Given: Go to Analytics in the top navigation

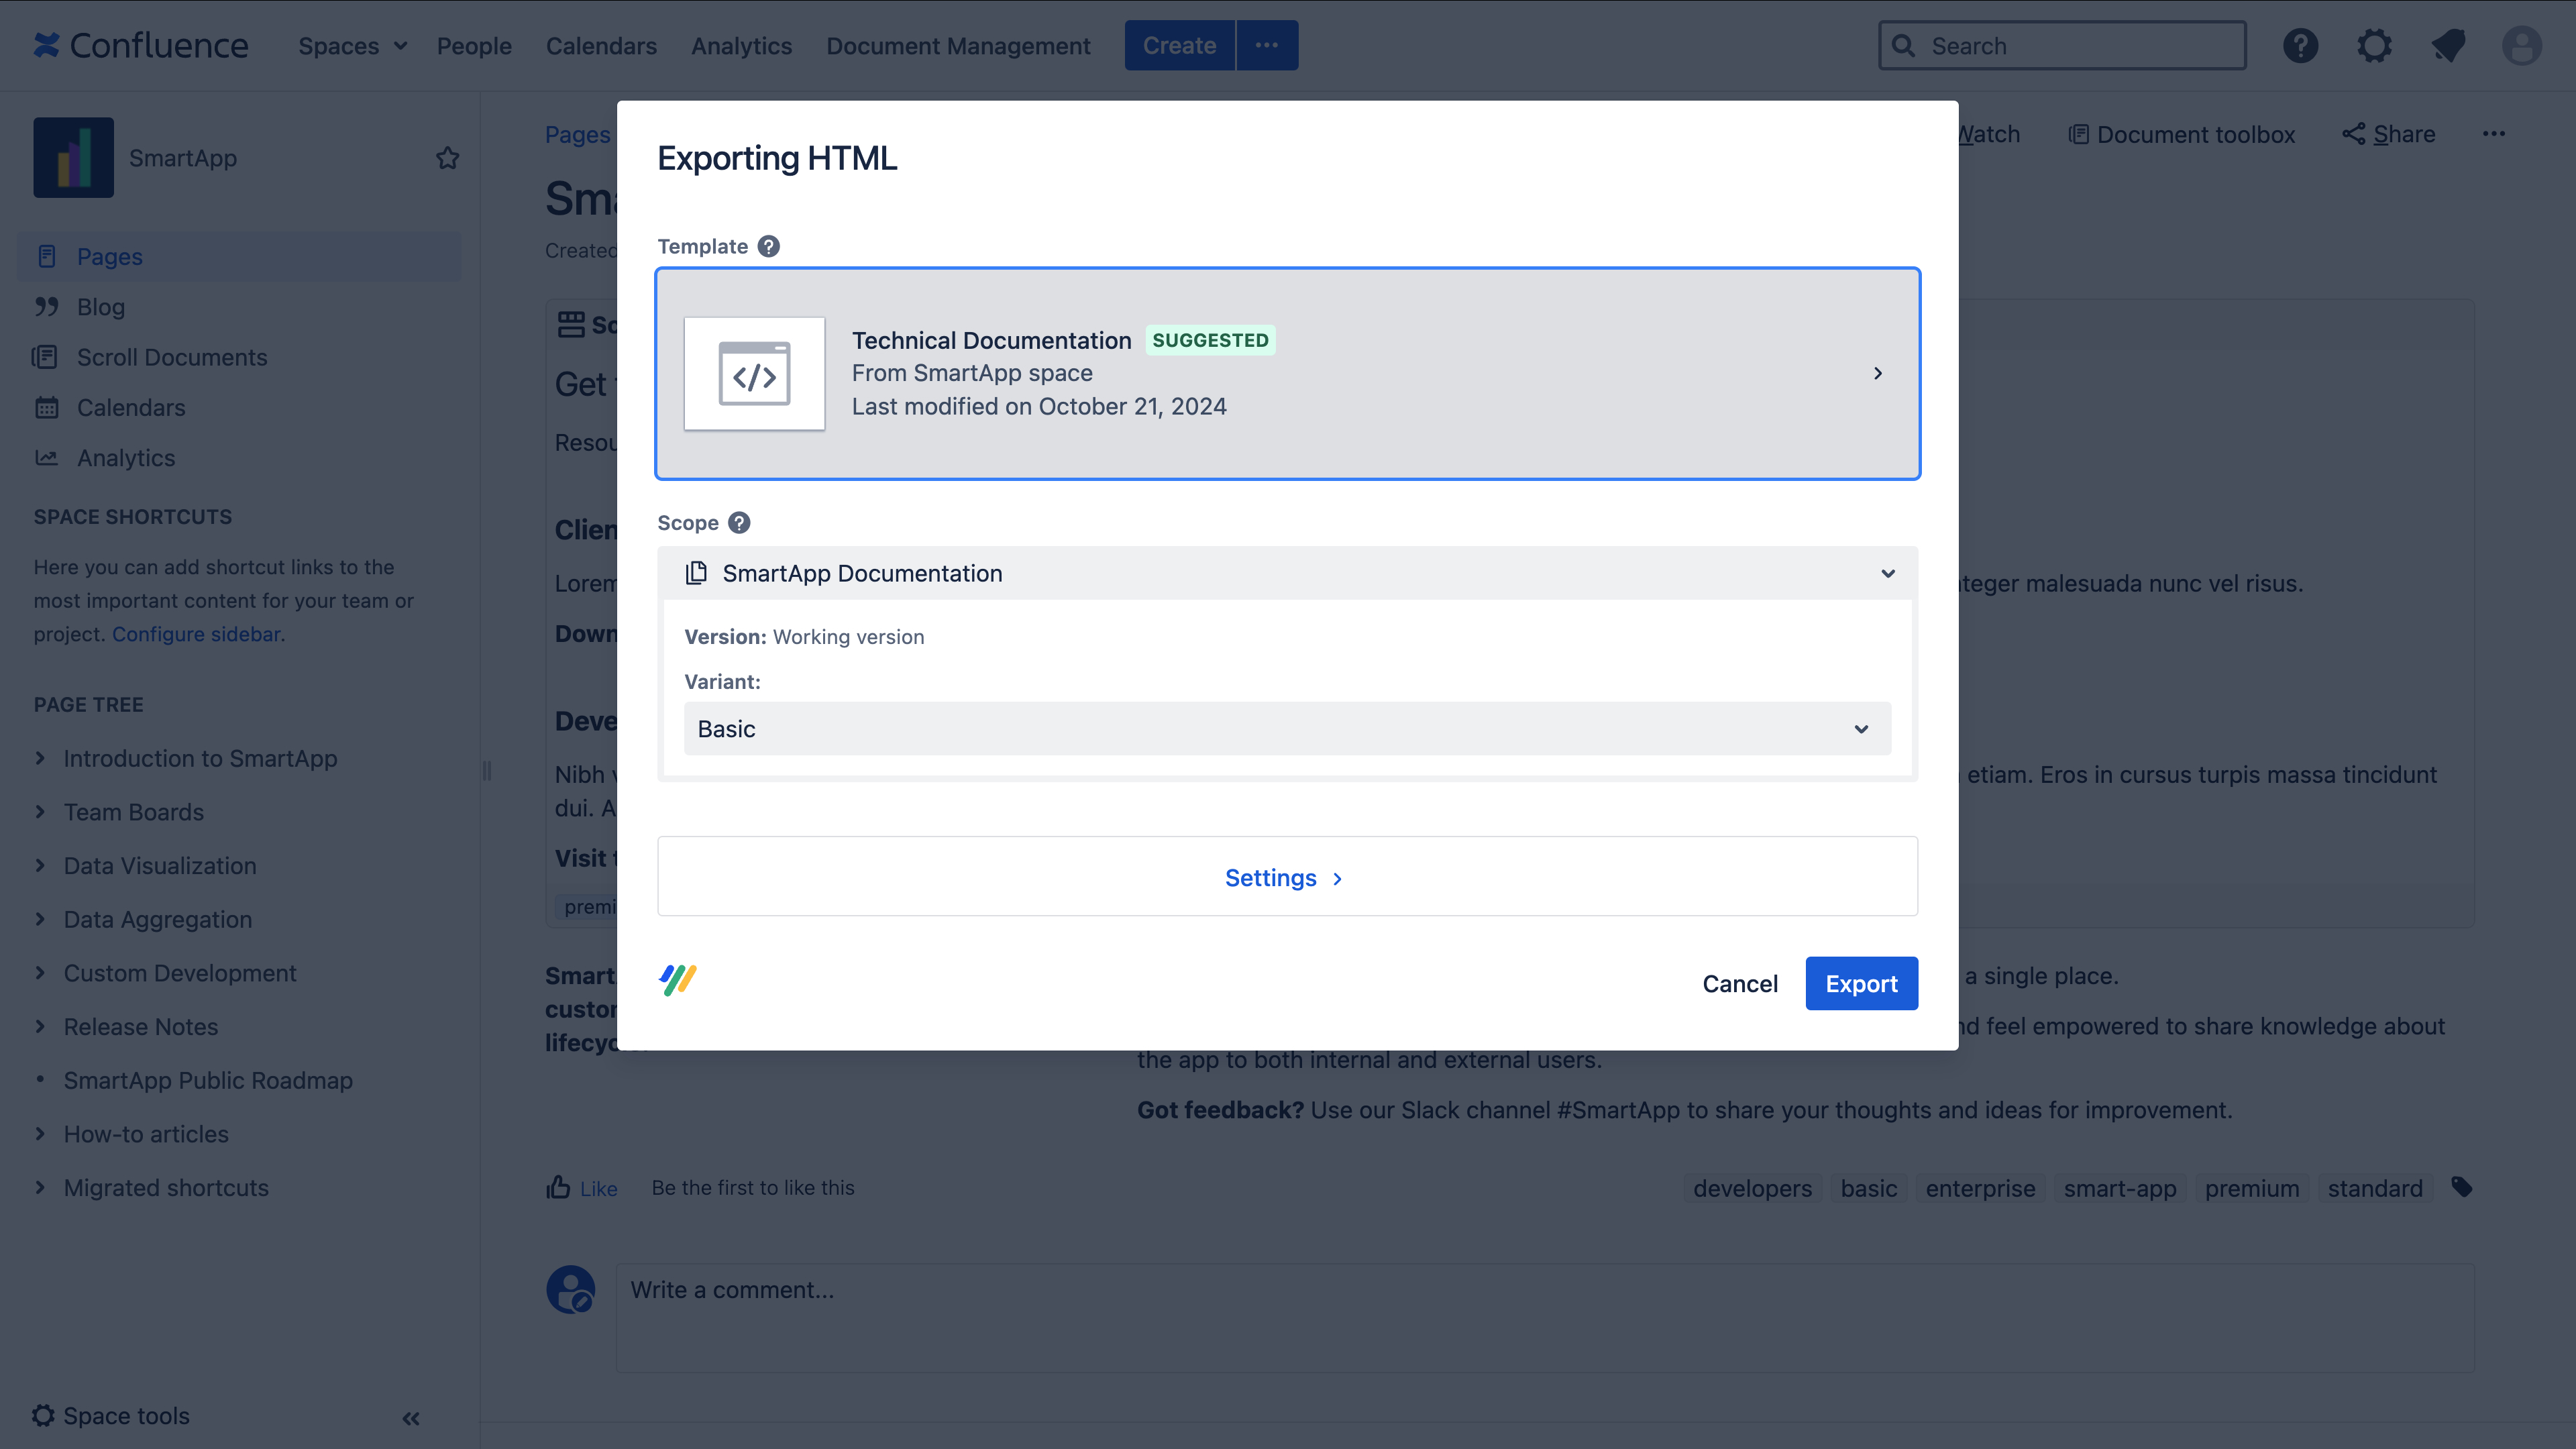Looking at the screenshot, I should [x=741, y=46].
